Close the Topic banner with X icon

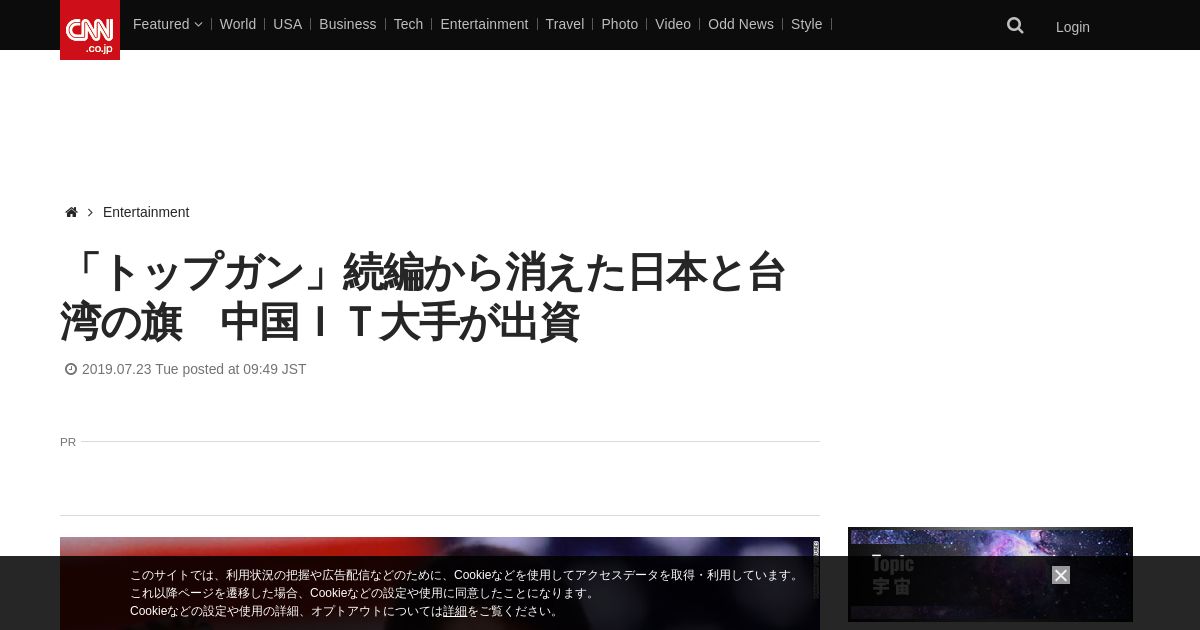click(1061, 575)
